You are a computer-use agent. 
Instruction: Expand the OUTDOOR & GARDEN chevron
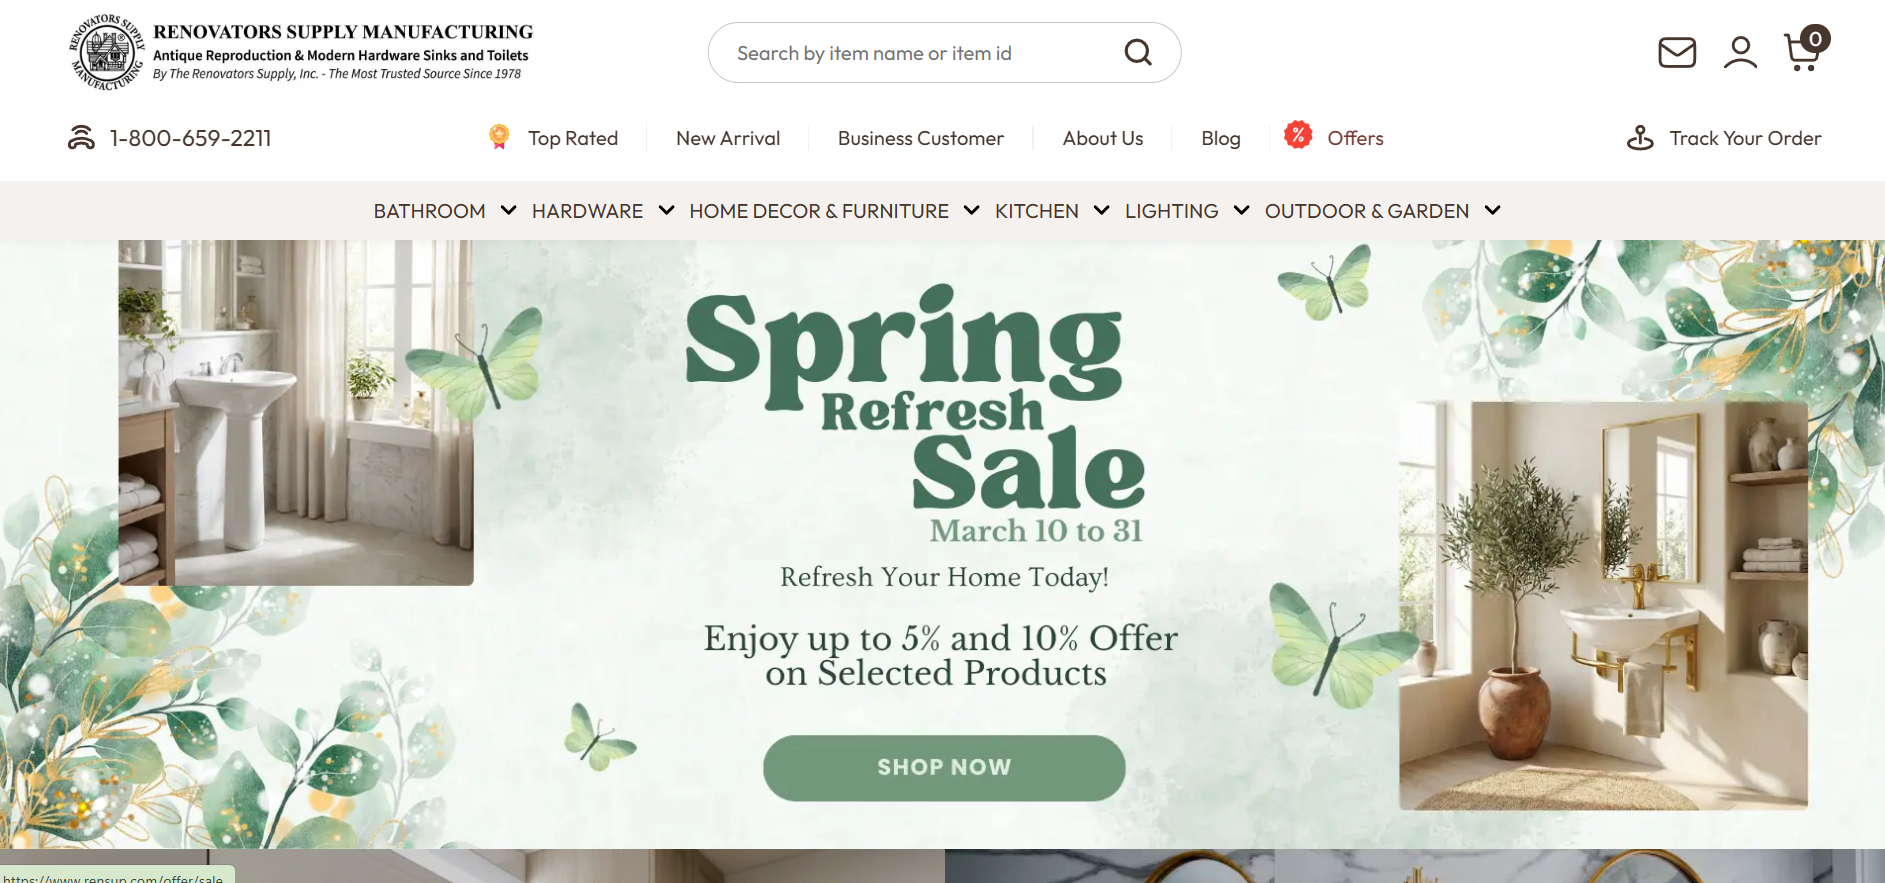(x=1492, y=210)
